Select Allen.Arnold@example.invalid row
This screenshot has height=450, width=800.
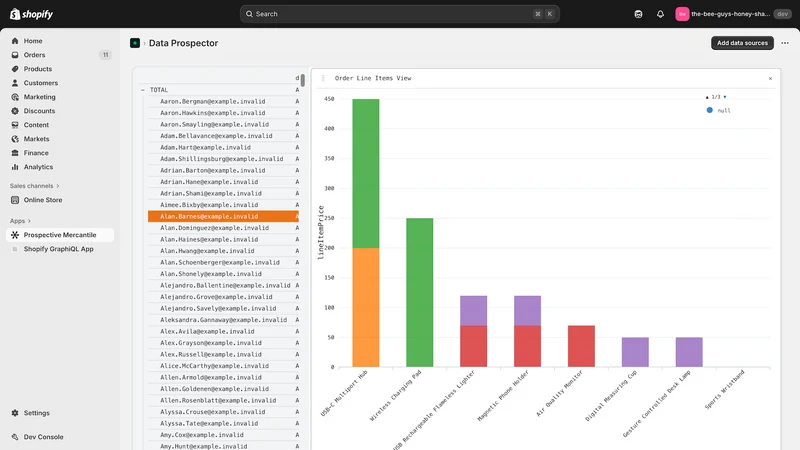point(223,378)
